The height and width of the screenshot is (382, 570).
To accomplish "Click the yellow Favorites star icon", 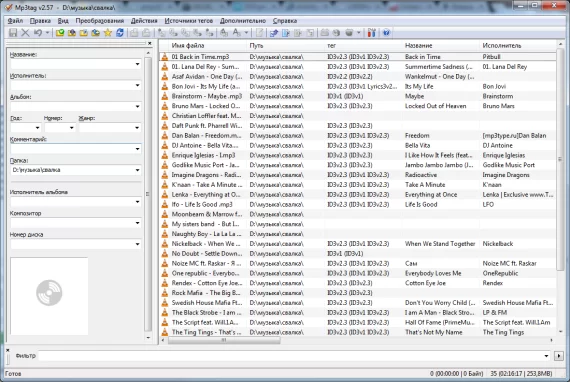I will point(108,33).
